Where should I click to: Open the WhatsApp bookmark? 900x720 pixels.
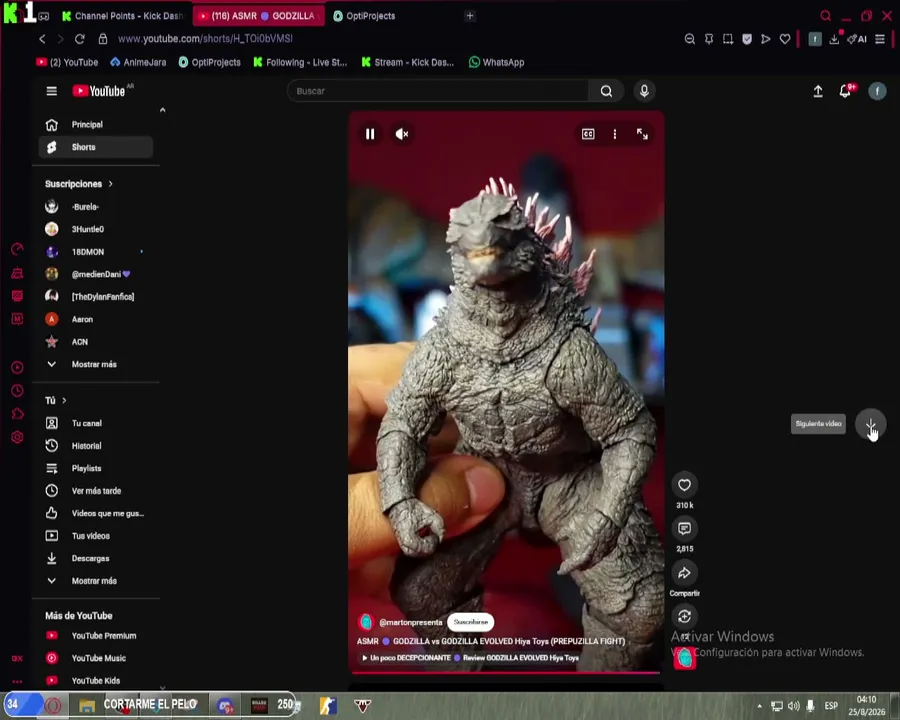[x=496, y=62]
